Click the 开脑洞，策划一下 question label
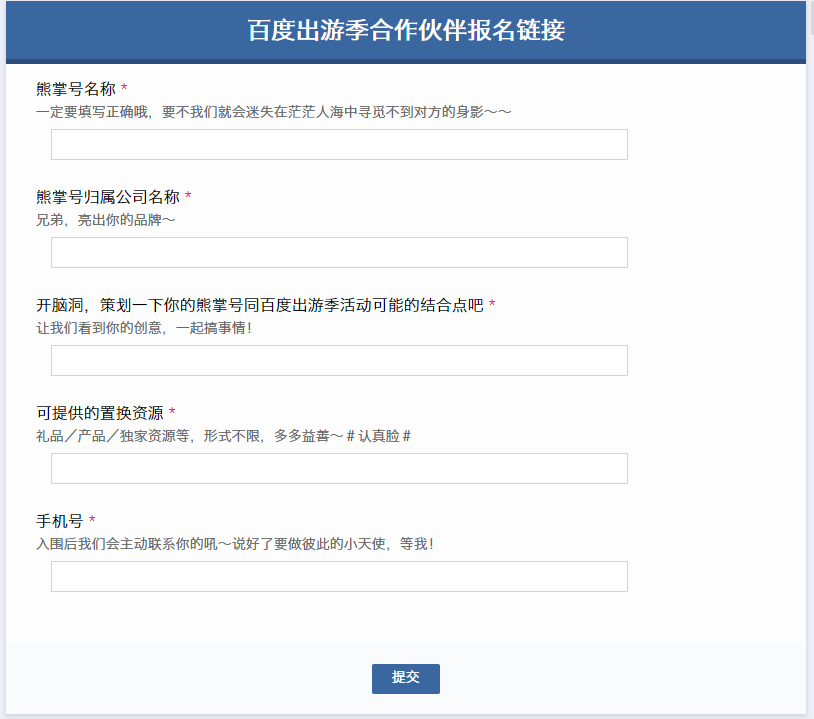 260,305
